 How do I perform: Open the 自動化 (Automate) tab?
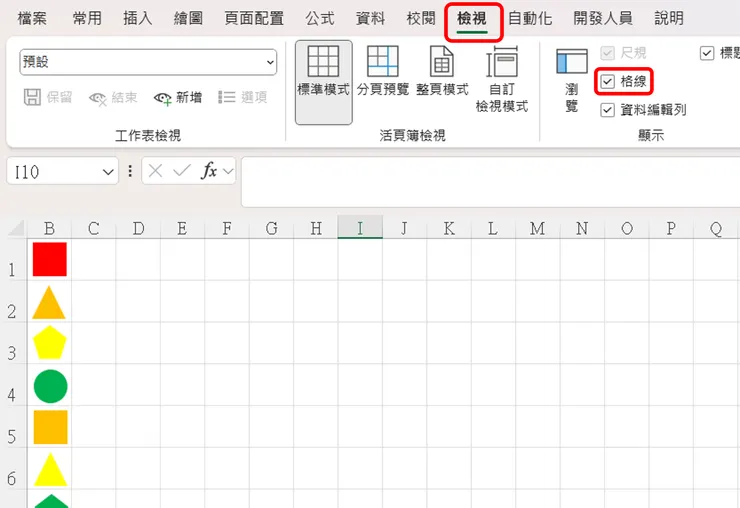[530, 18]
